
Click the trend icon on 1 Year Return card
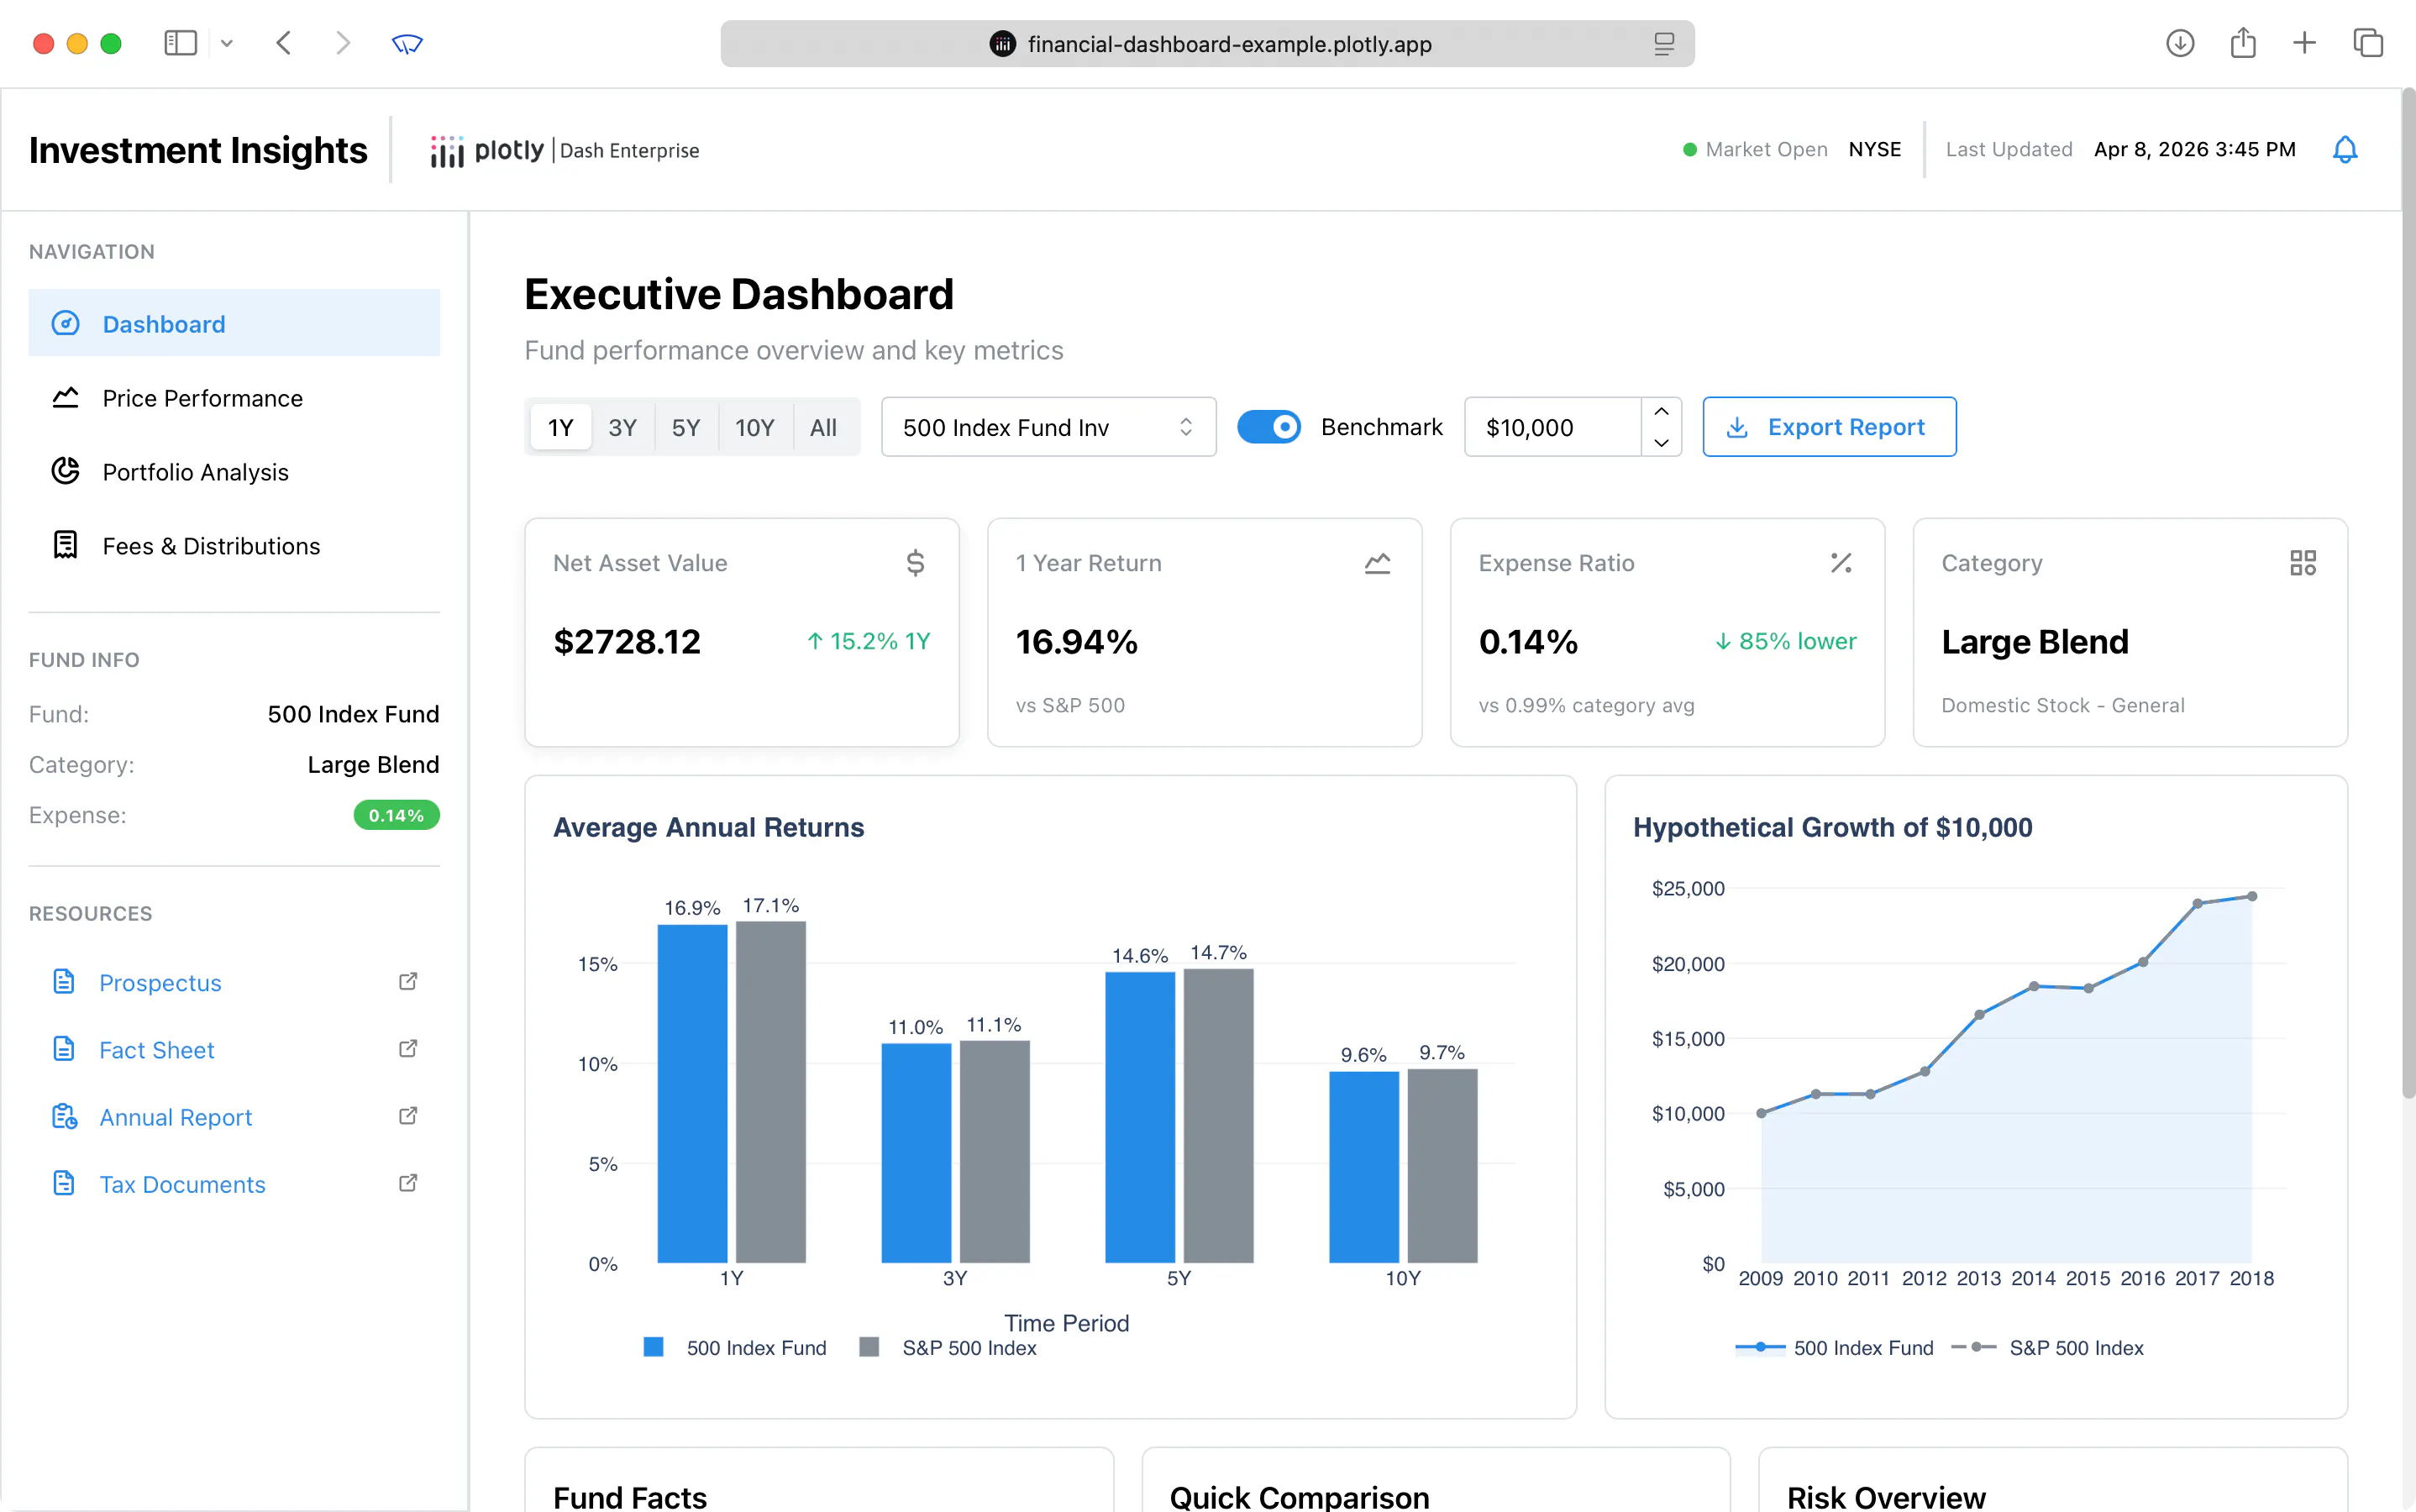point(1377,563)
